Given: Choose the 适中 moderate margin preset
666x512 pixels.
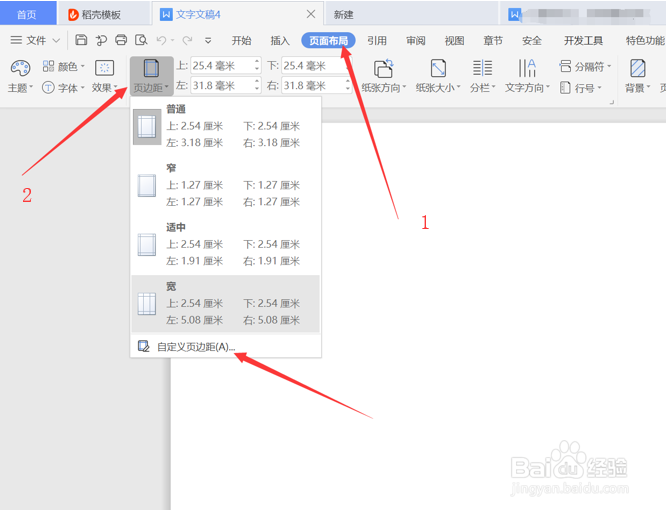Looking at the screenshot, I should (226, 245).
